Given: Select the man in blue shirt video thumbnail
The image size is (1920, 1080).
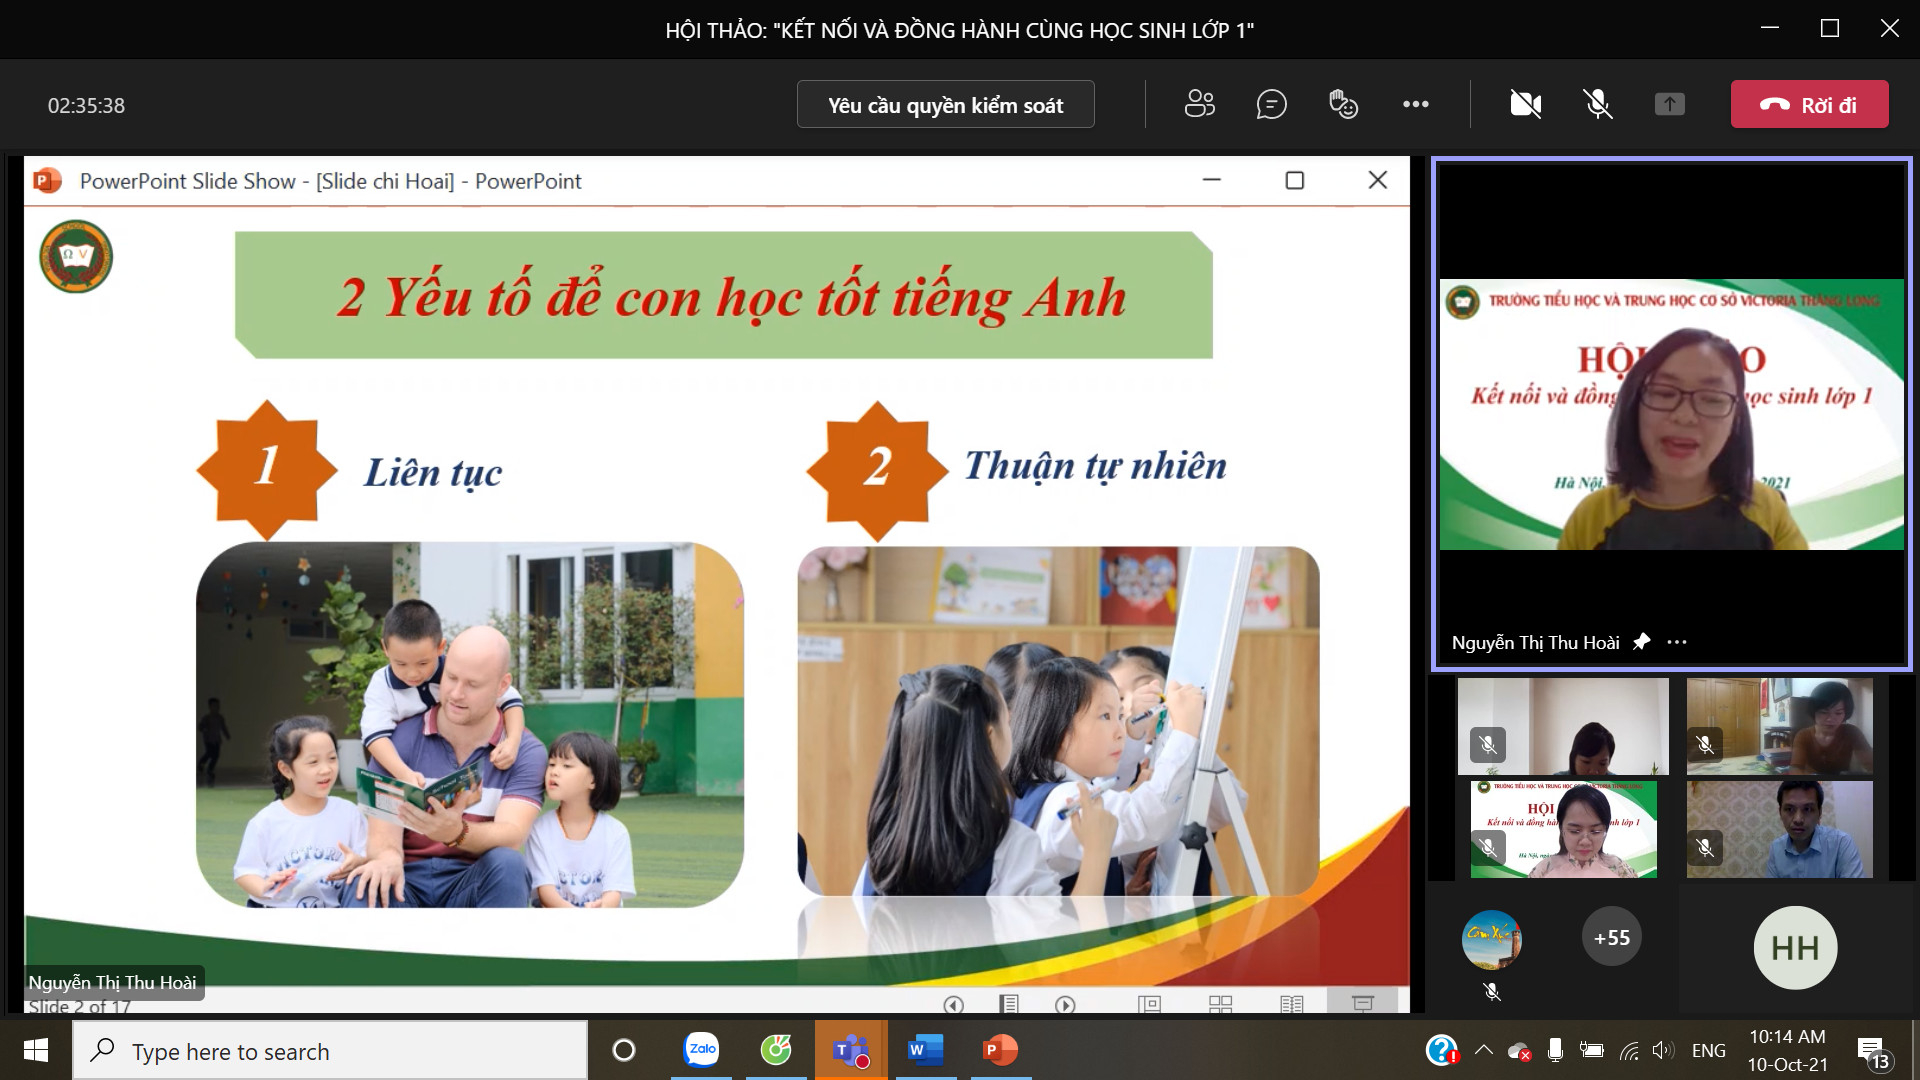Looking at the screenshot, I should pos(1779,829).
